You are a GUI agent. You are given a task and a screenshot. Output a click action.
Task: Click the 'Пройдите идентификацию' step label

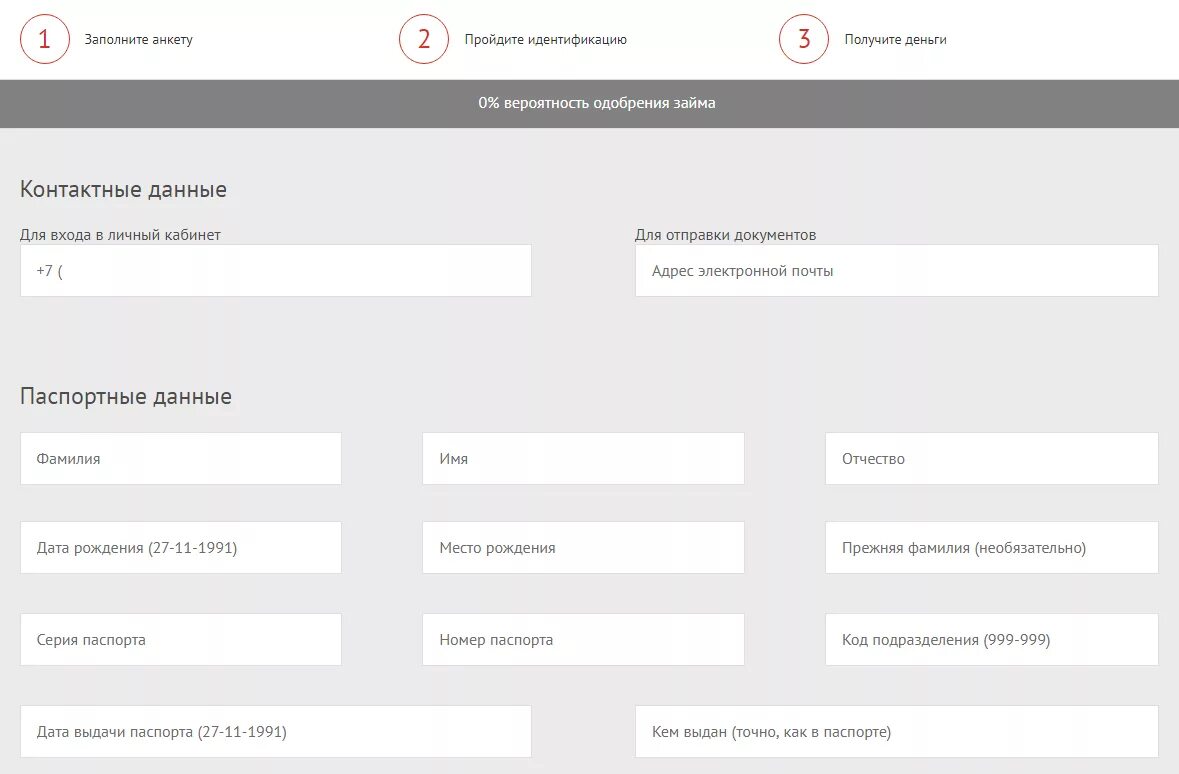pyautogui.click(x=545, y=40)
